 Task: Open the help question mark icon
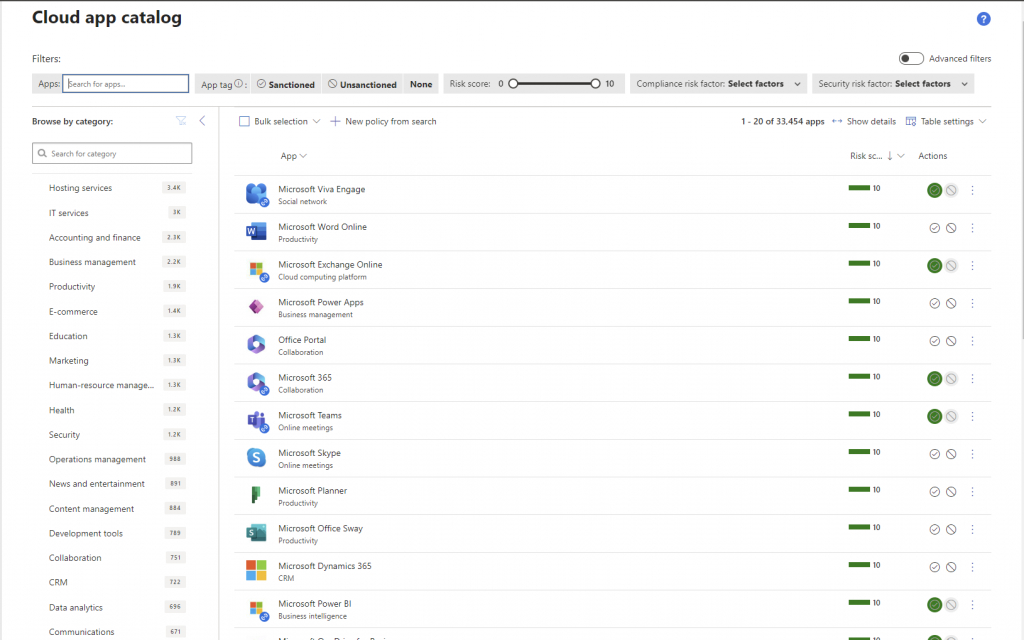pos(984,19)
